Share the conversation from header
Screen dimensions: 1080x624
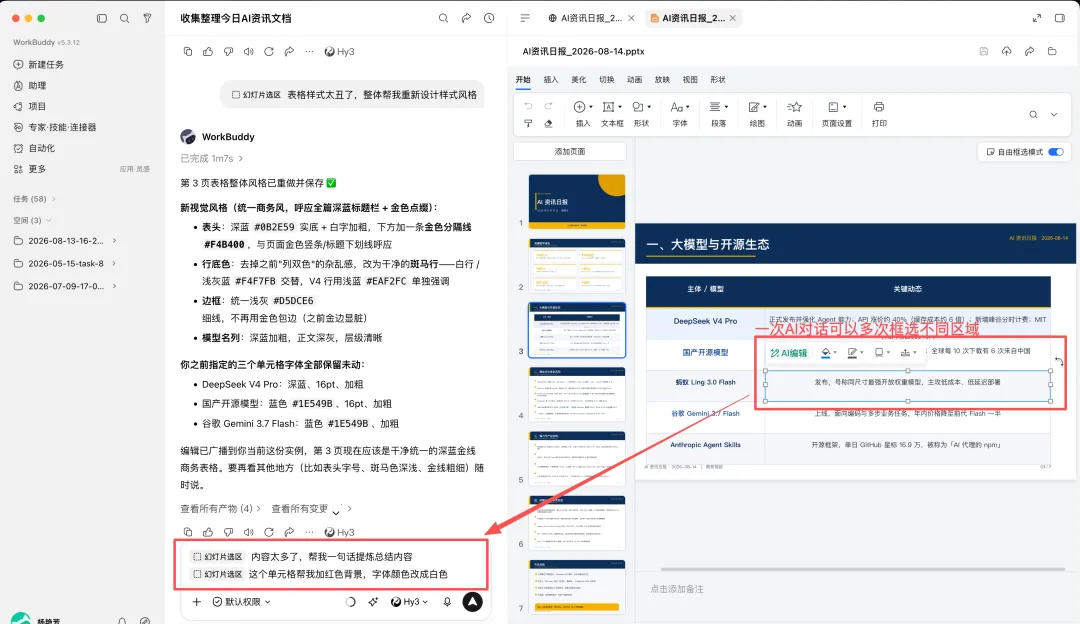(x=466, y=19)
